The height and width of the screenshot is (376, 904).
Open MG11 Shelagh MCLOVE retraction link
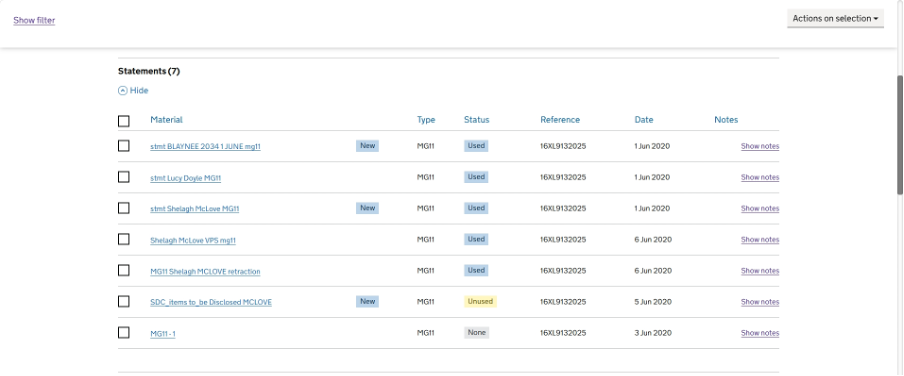(x=205, y=272)
